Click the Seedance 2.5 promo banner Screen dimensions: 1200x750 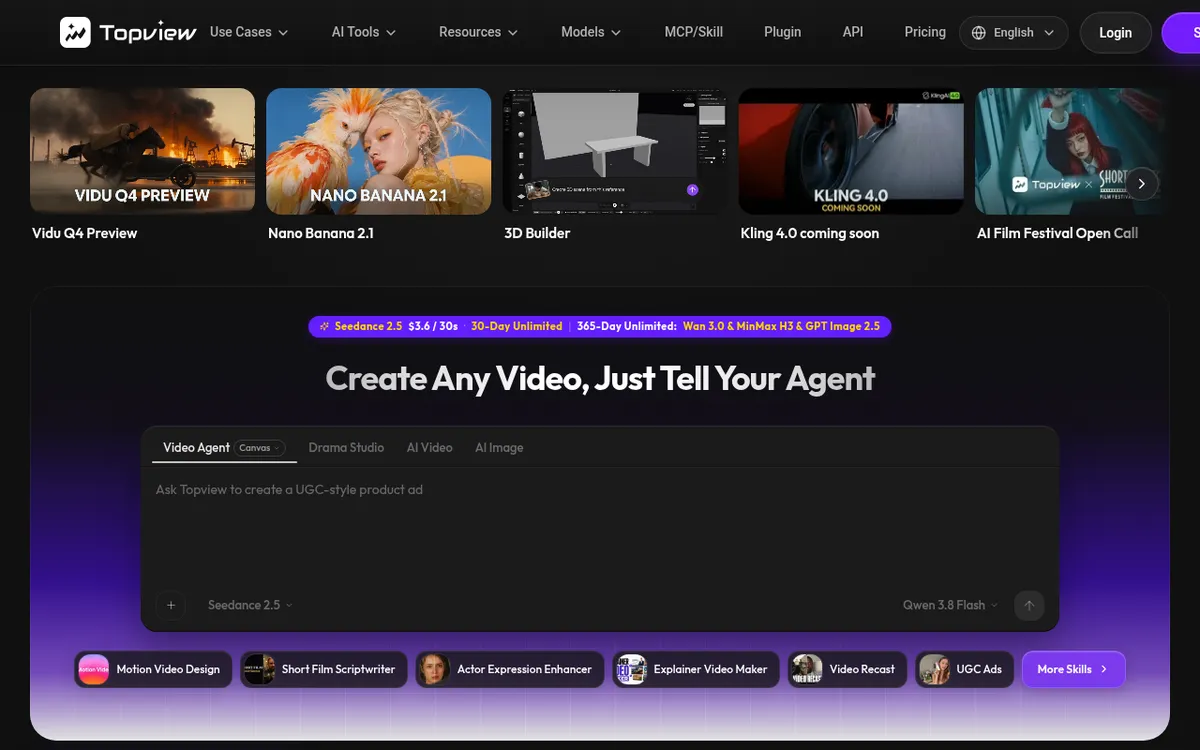click(599, 326)
